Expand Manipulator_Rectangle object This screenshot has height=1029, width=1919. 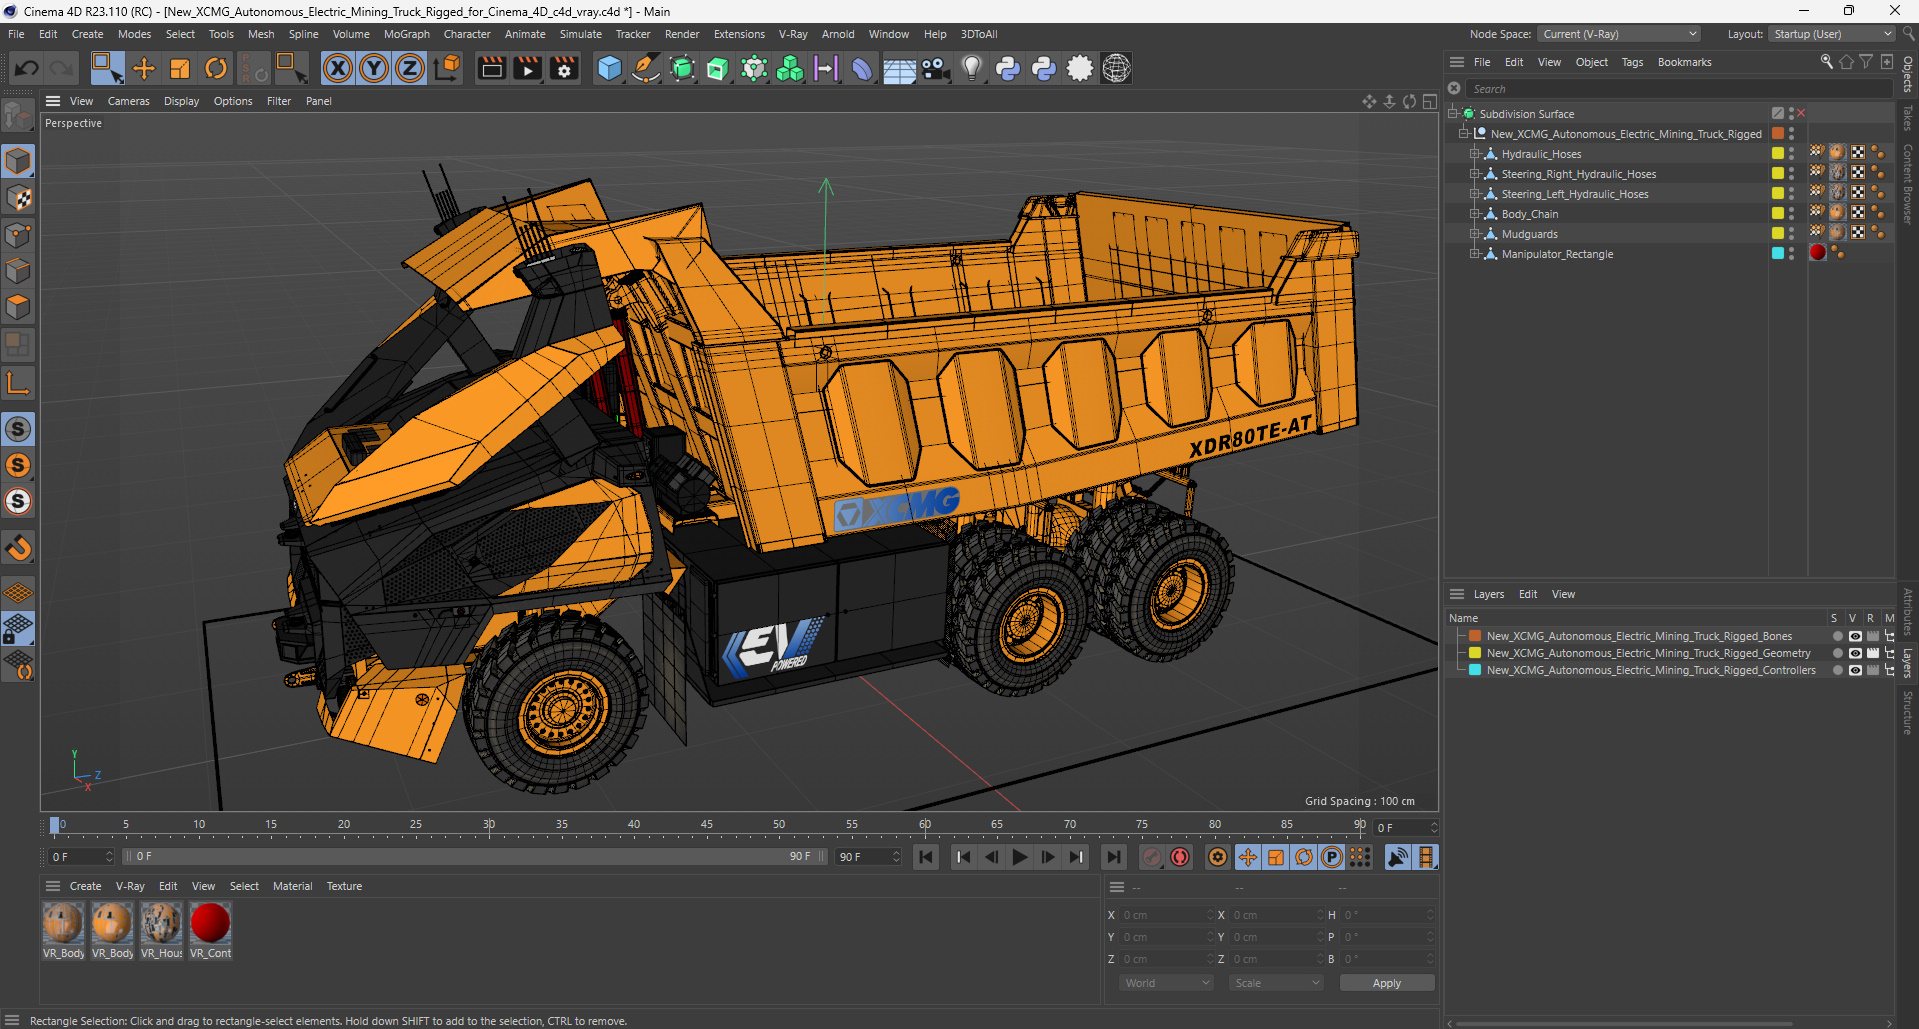click(1474, 254)
